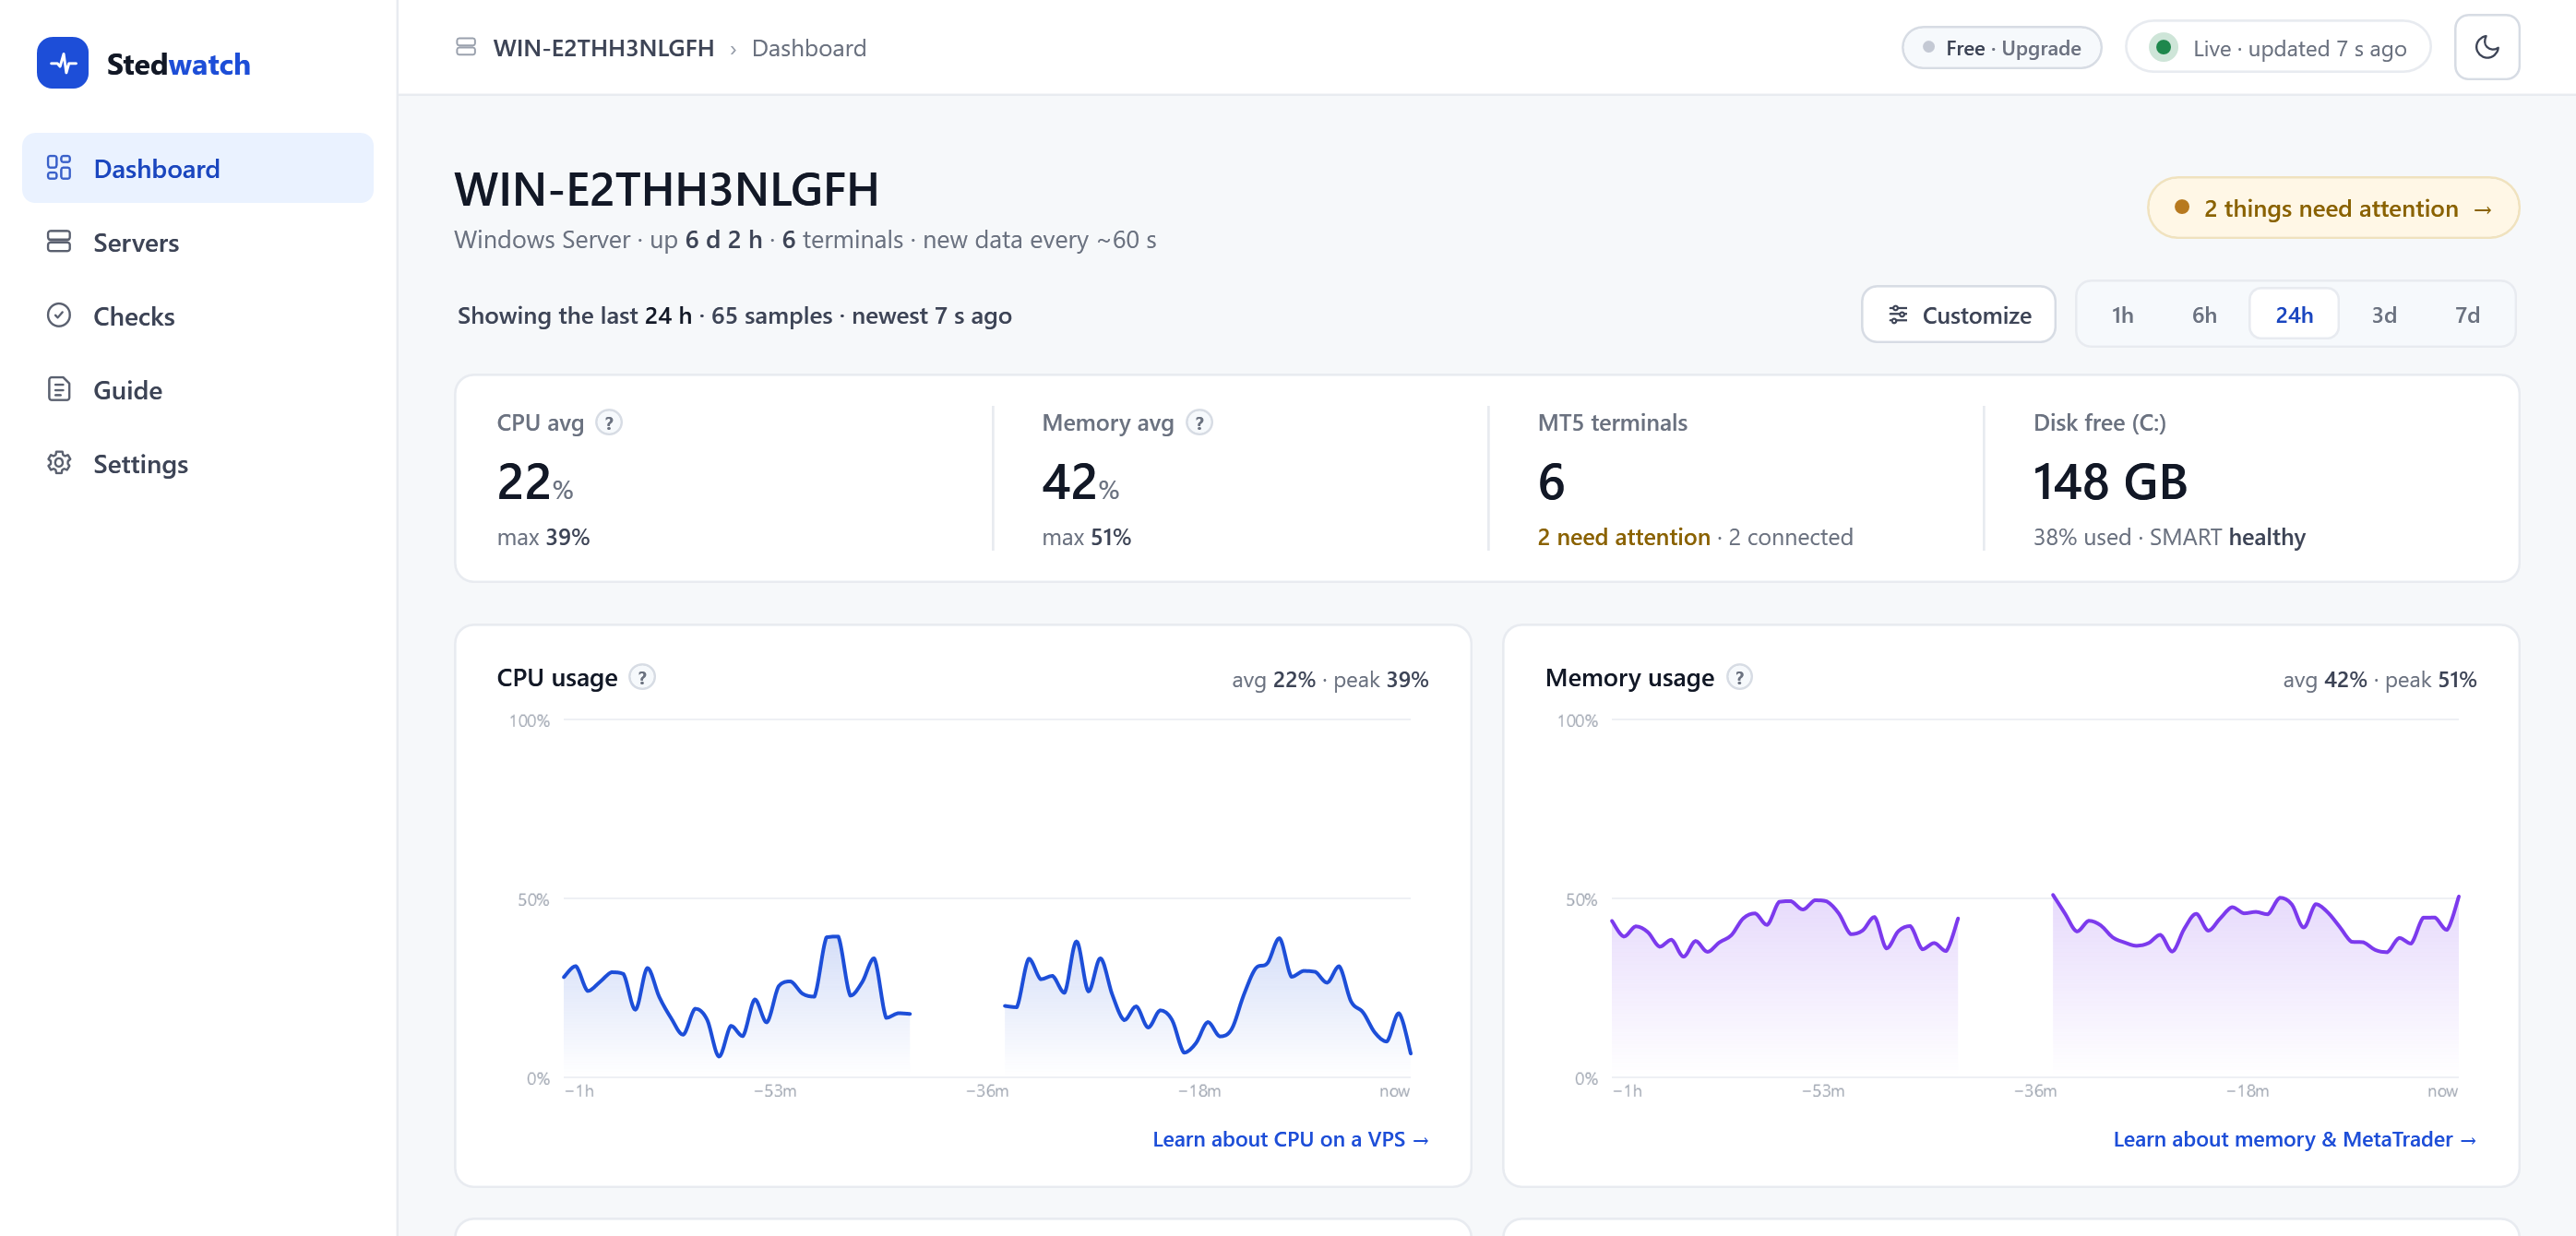The height and width of the screenshot is (1236, 2576).
Task: Click the WIN-E2THH3NLGFH page heading
Action: [666, 189]
